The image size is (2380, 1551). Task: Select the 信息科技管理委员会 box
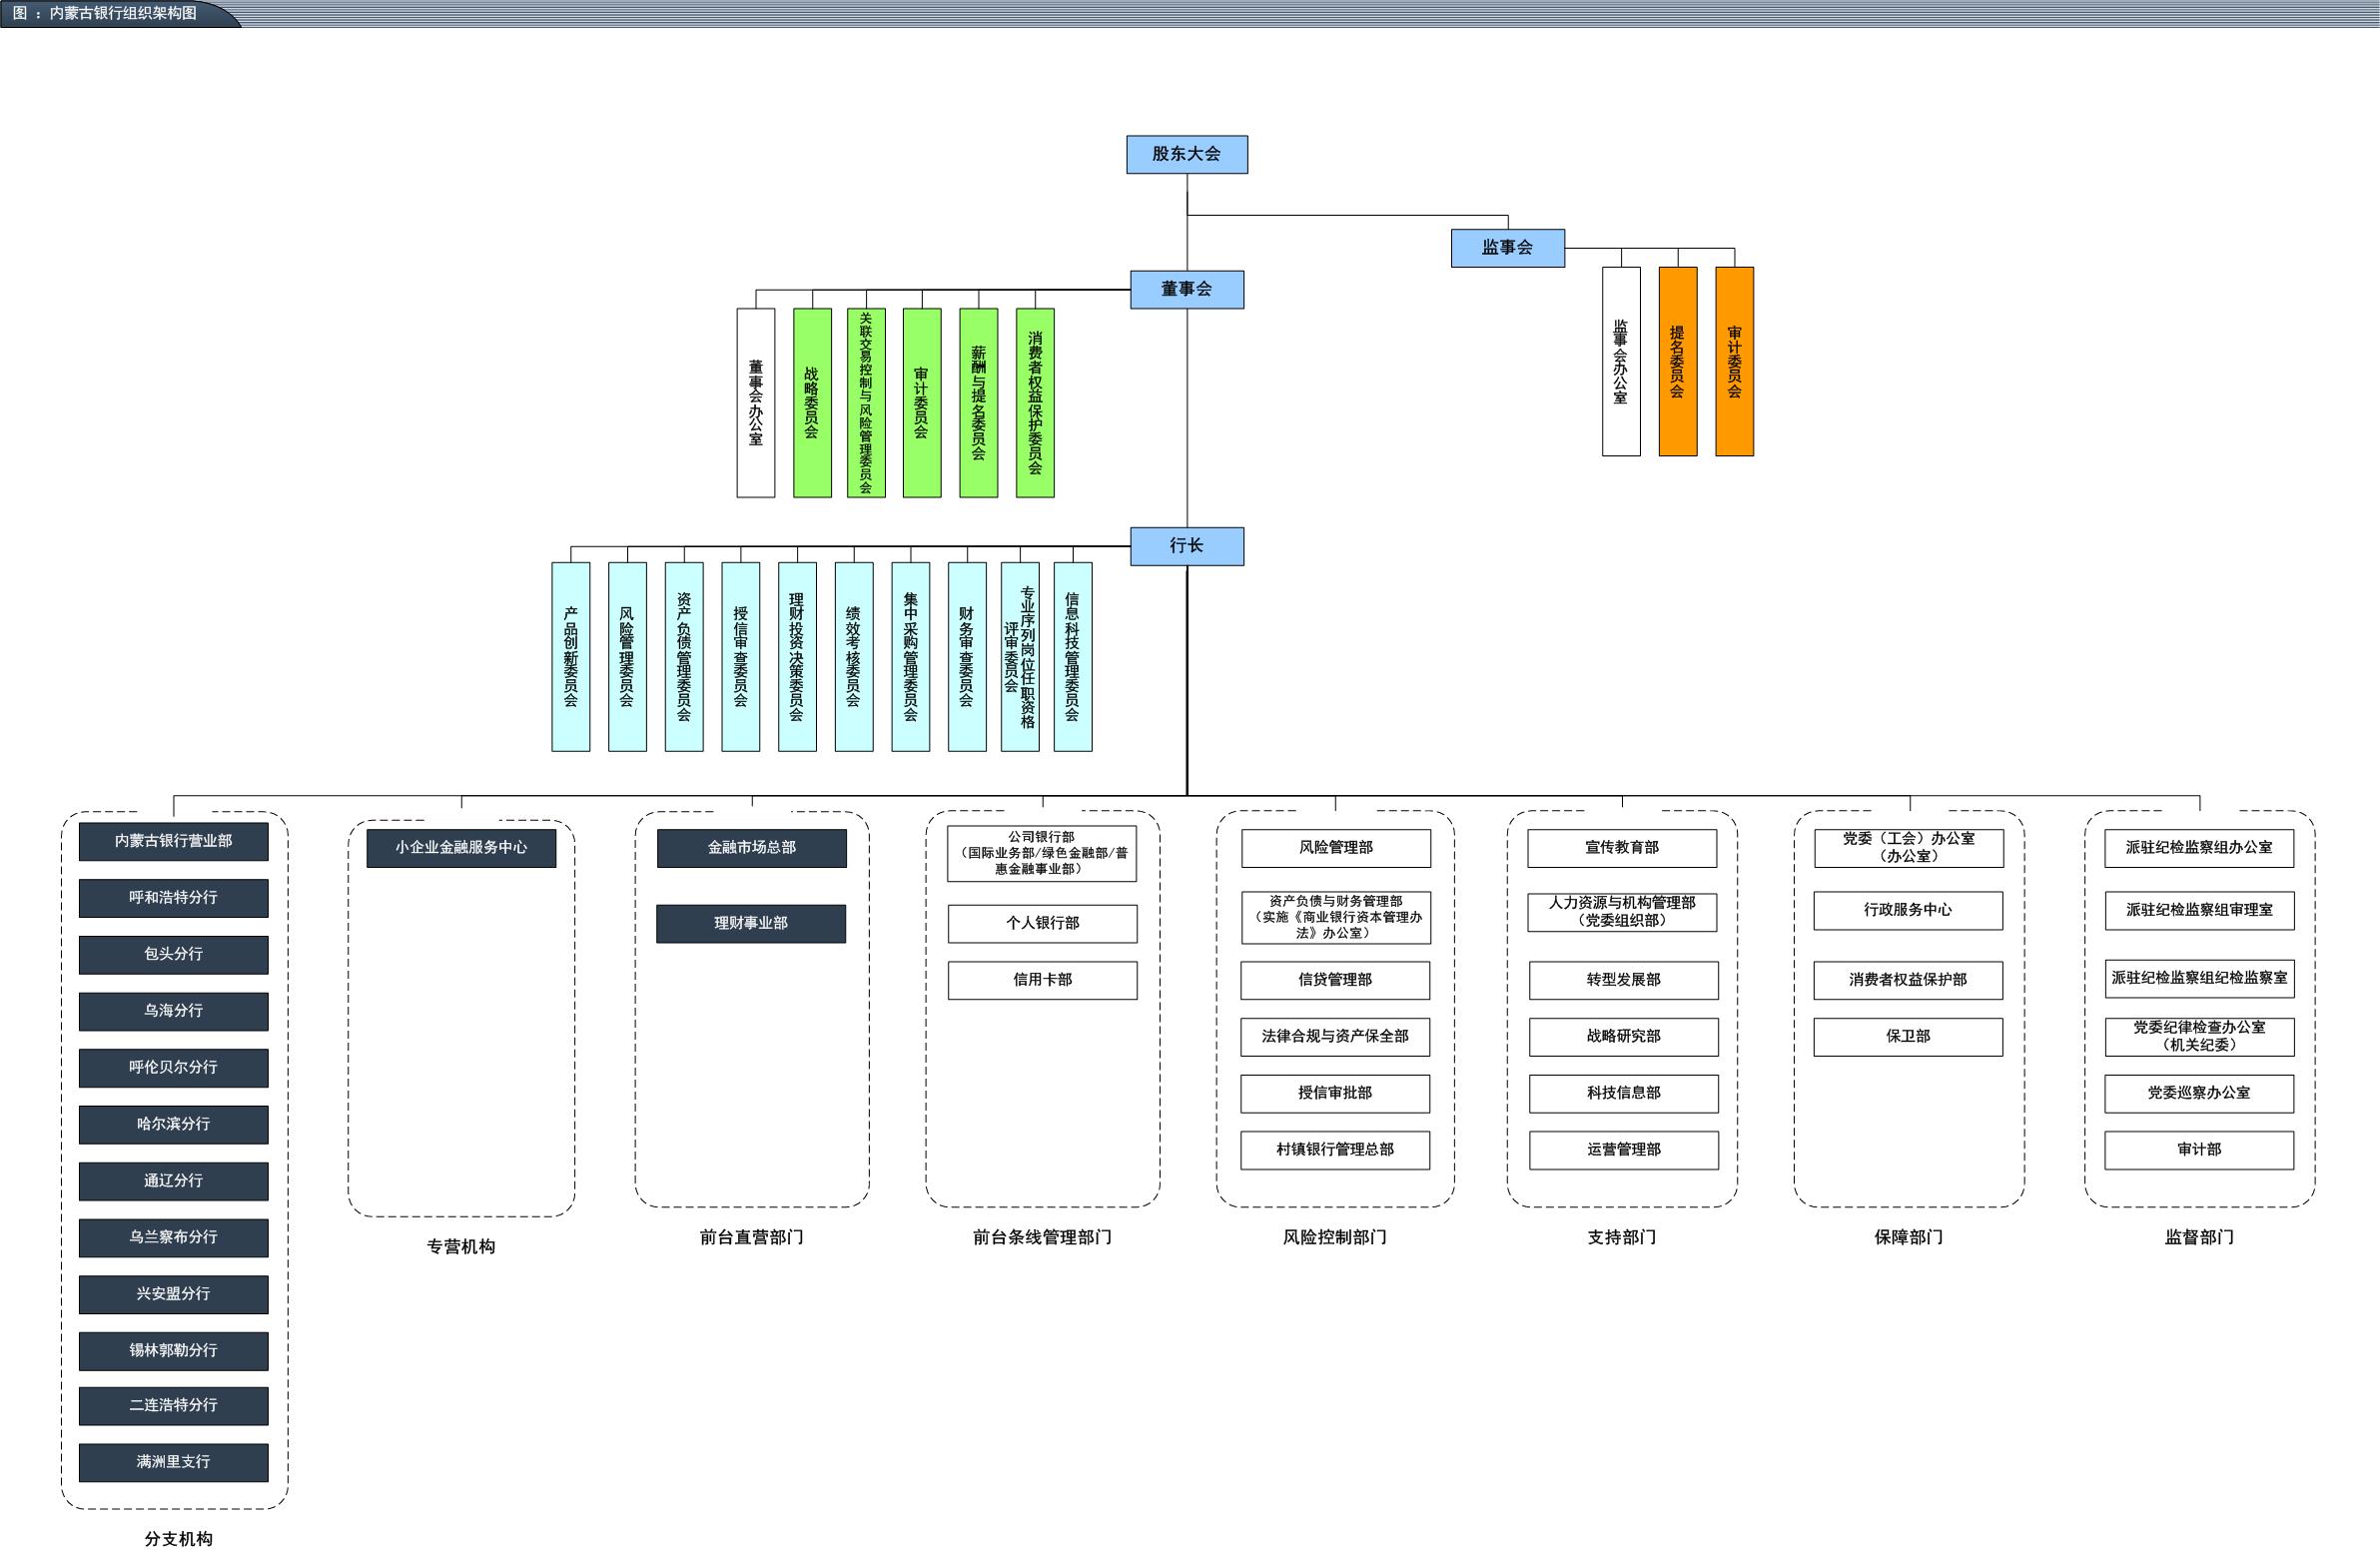1073,657
